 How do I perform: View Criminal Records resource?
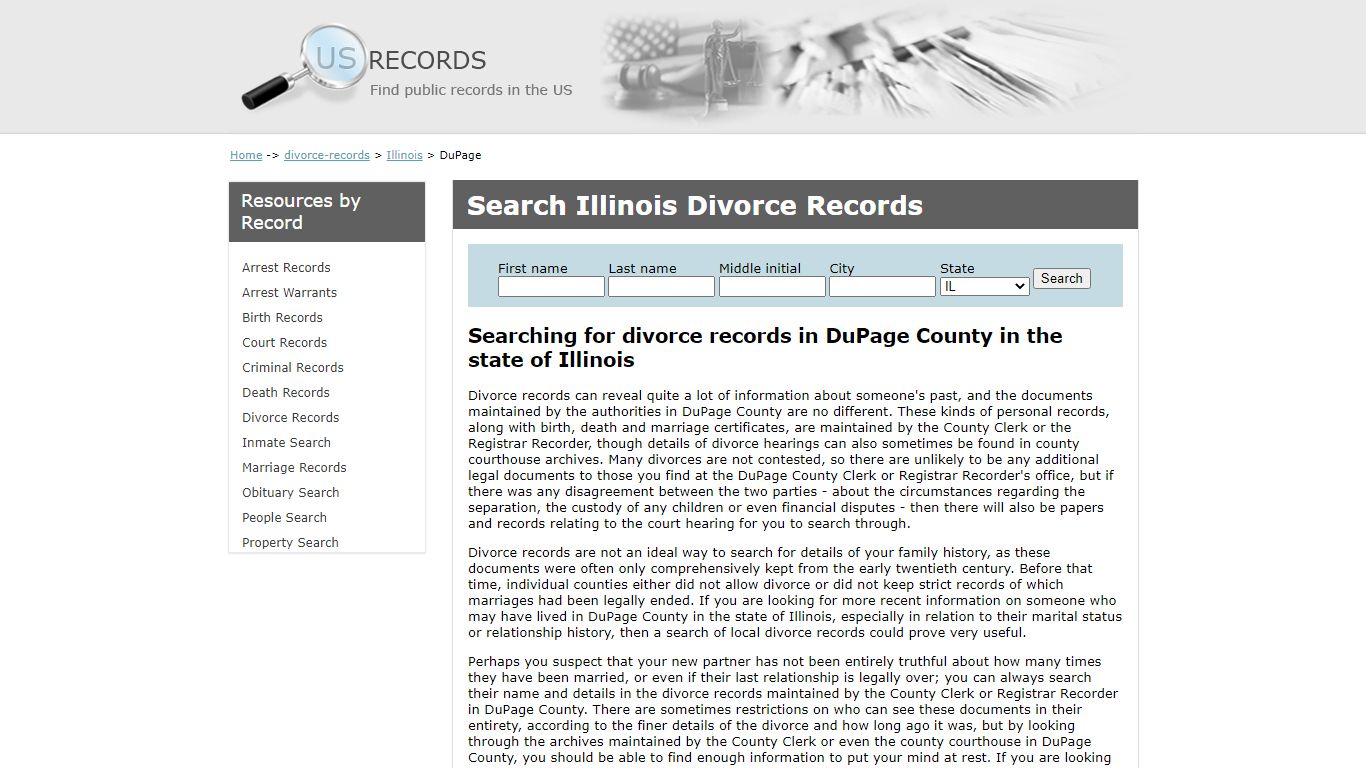[292, 367]
